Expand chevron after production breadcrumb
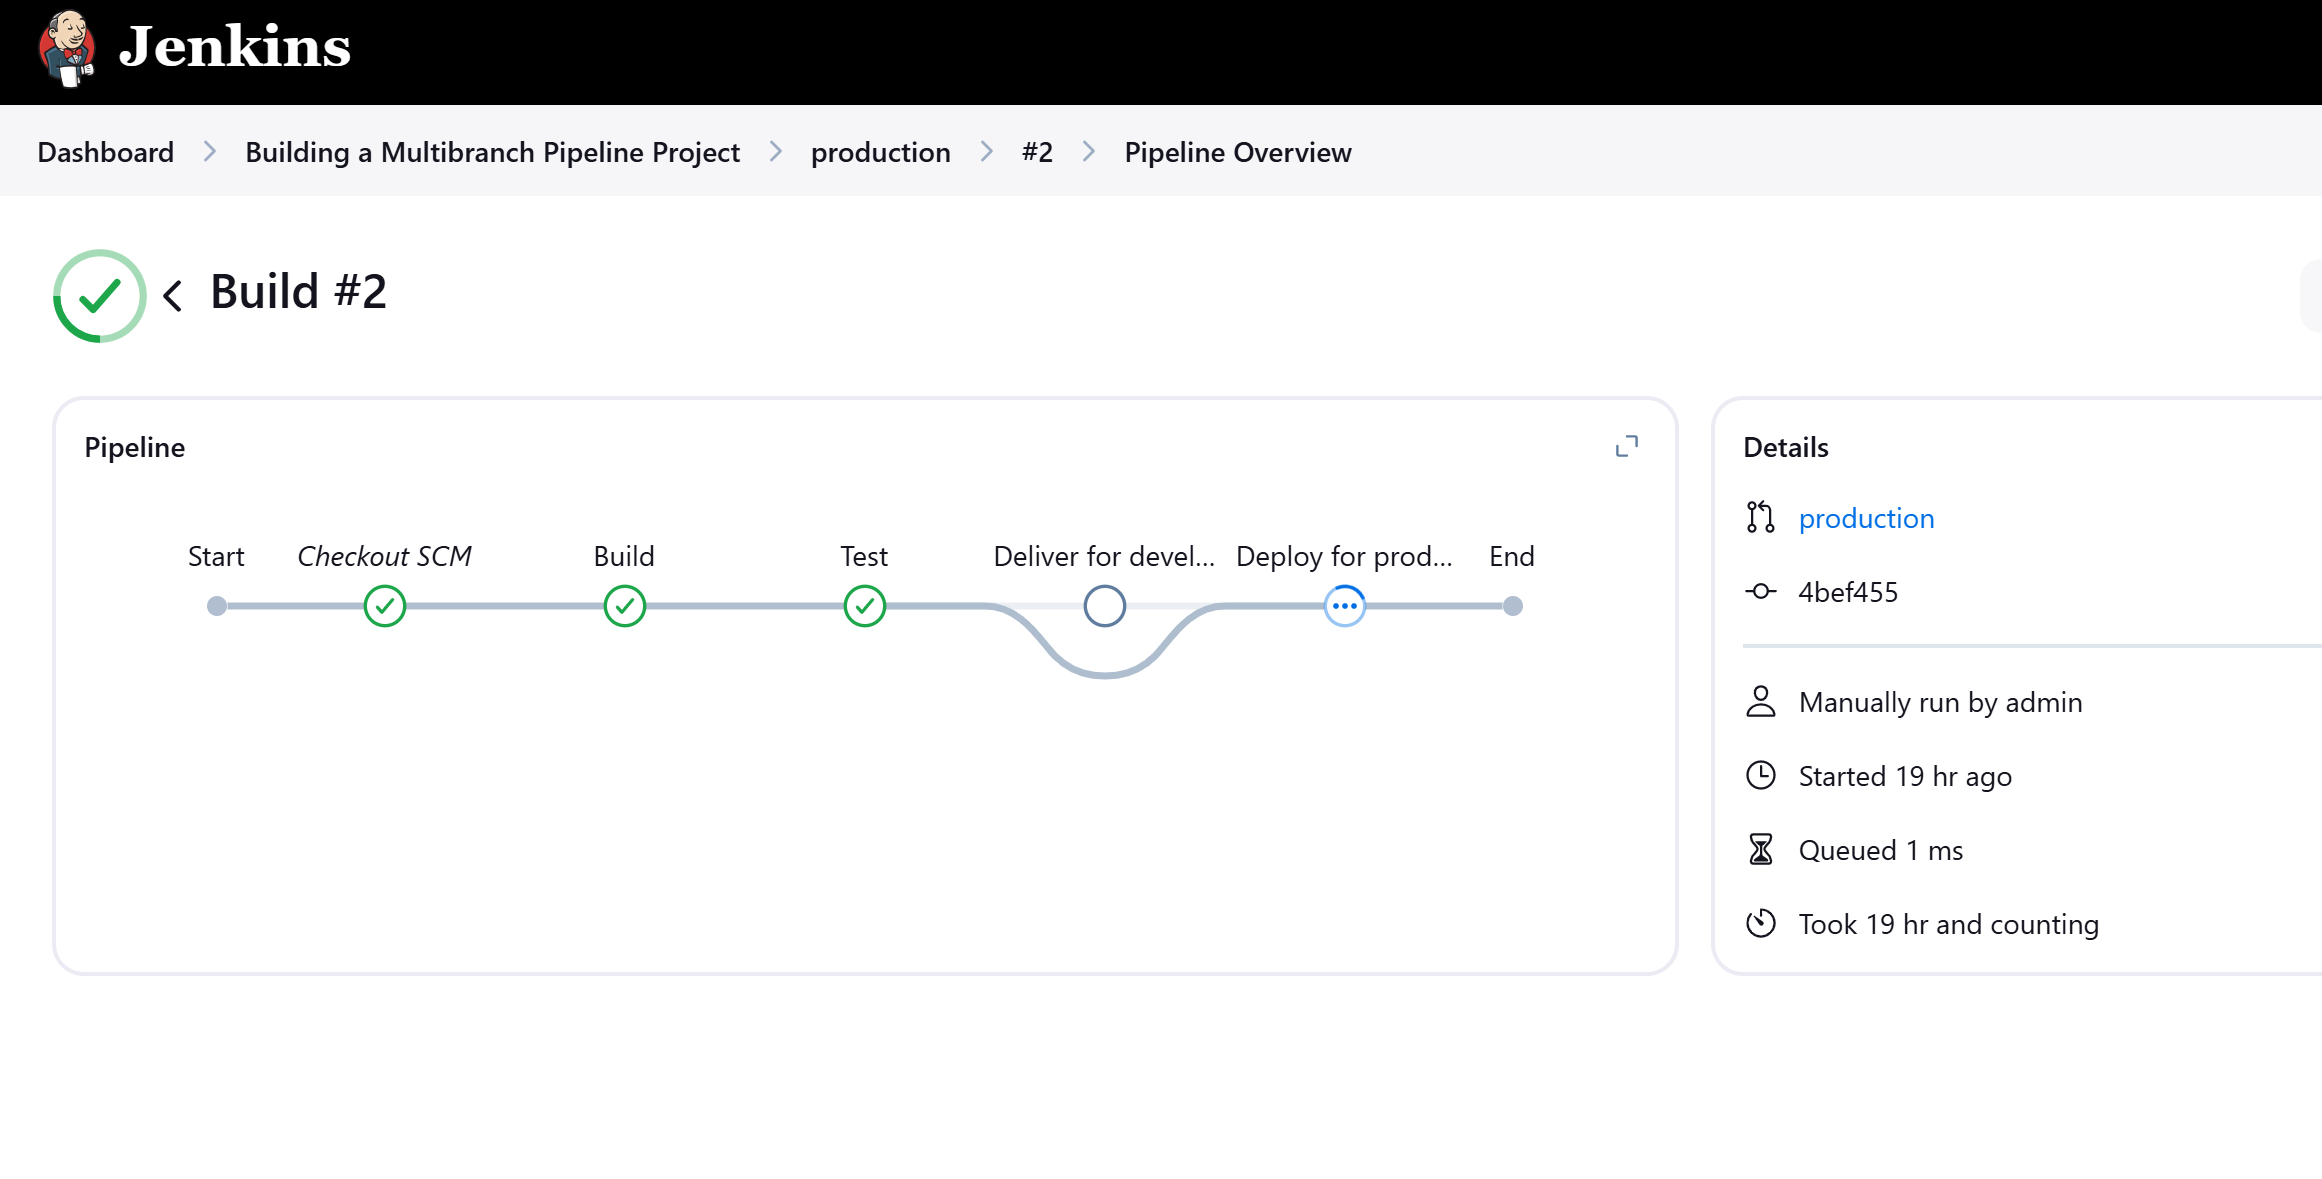Image resolution: width=2322 pixels, height=1179 pixels. [987, 152]
